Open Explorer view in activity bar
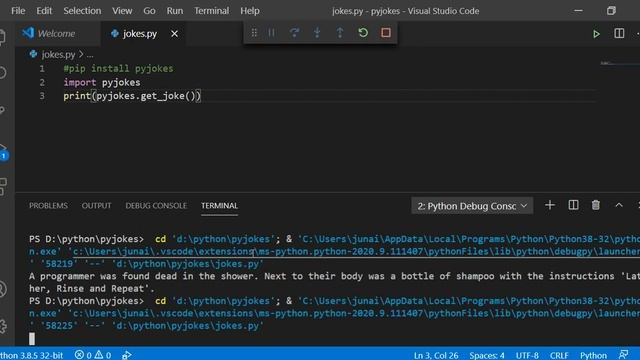 tap(3, 37)
